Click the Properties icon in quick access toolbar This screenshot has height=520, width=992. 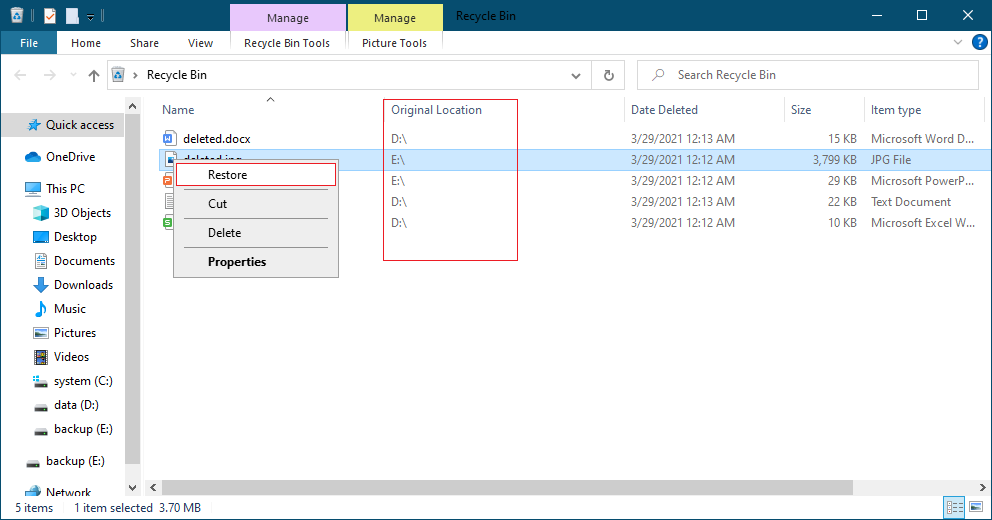click(50, 16)
